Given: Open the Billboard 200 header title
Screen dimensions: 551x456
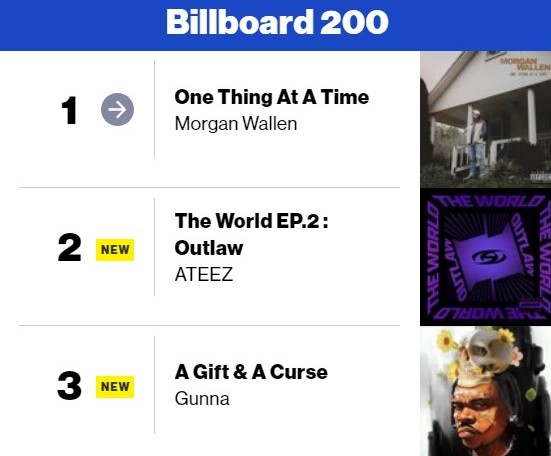Looking at the screenshot, I should coord(277,22).
